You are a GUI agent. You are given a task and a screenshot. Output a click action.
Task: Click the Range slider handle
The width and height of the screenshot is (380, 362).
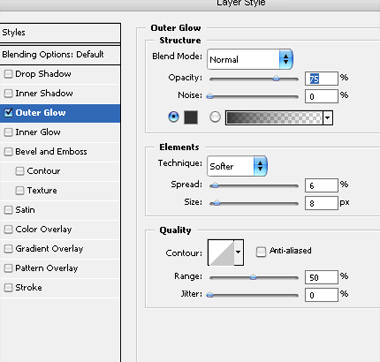253,277
